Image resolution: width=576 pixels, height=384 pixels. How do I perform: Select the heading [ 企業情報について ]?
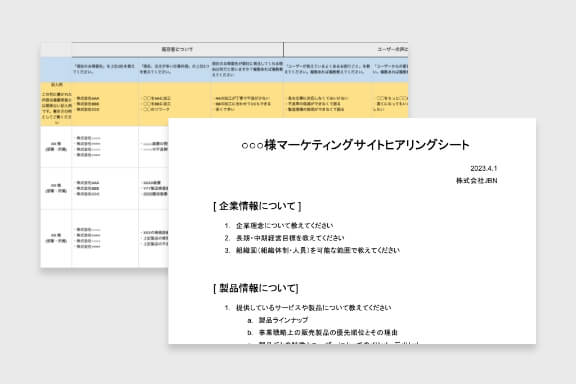(257, 206)
